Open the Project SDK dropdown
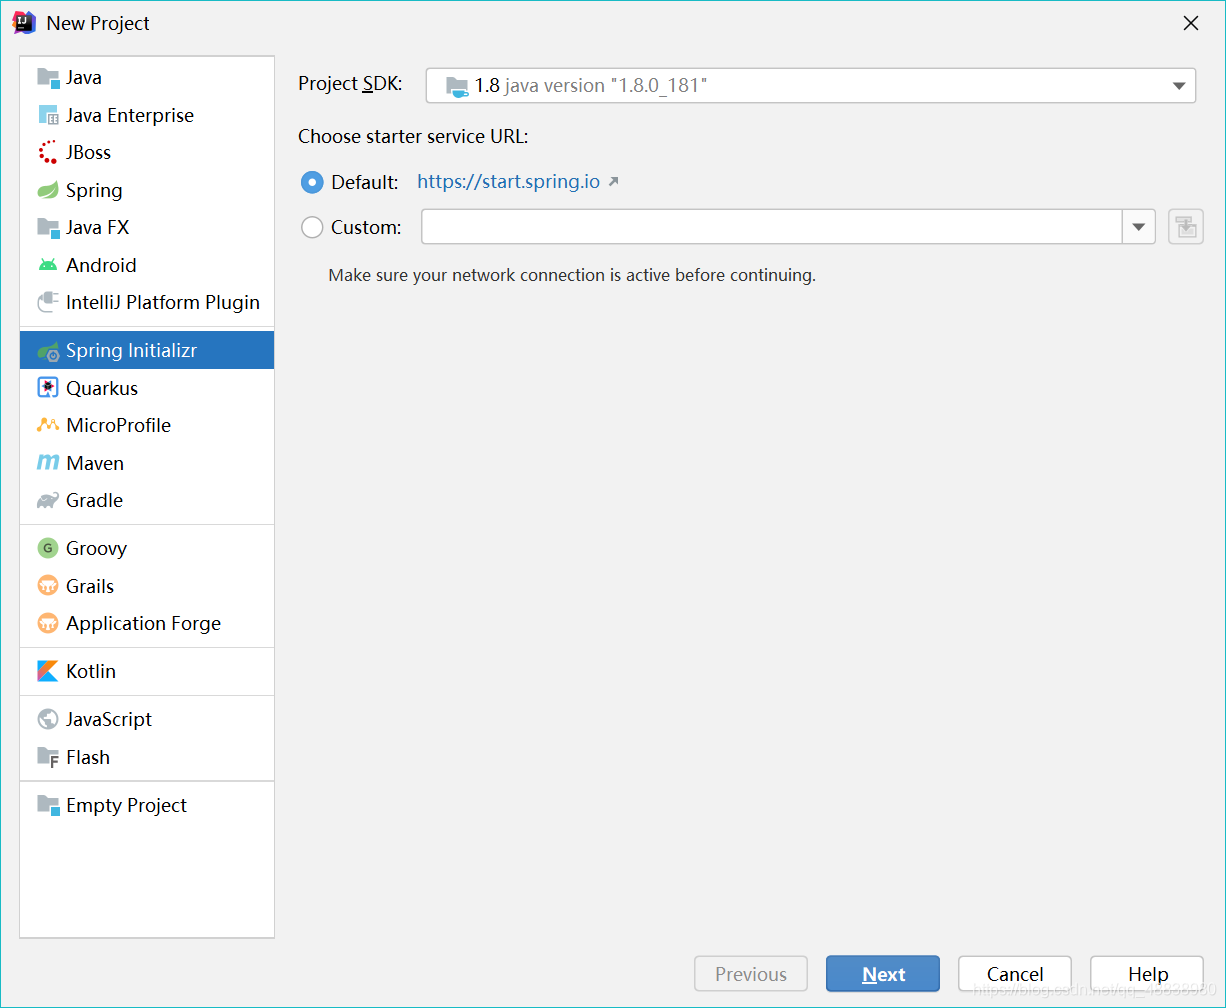 811,86
